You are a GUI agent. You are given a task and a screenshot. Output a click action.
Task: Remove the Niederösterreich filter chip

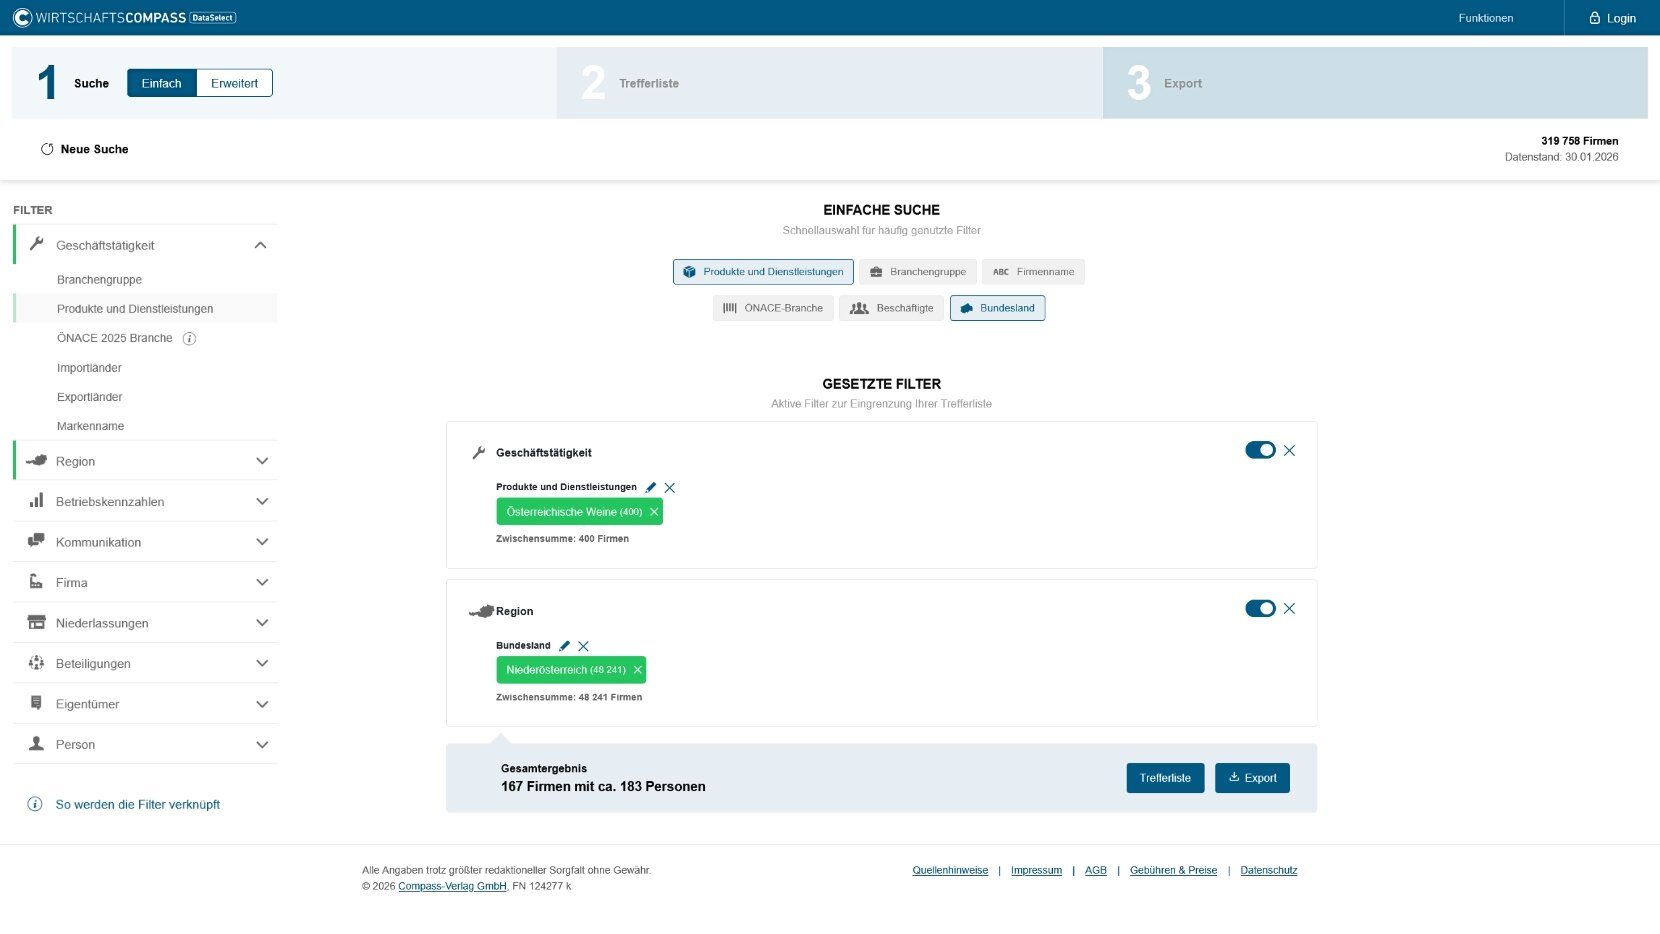pyautogui.click(x=637, y=670)
